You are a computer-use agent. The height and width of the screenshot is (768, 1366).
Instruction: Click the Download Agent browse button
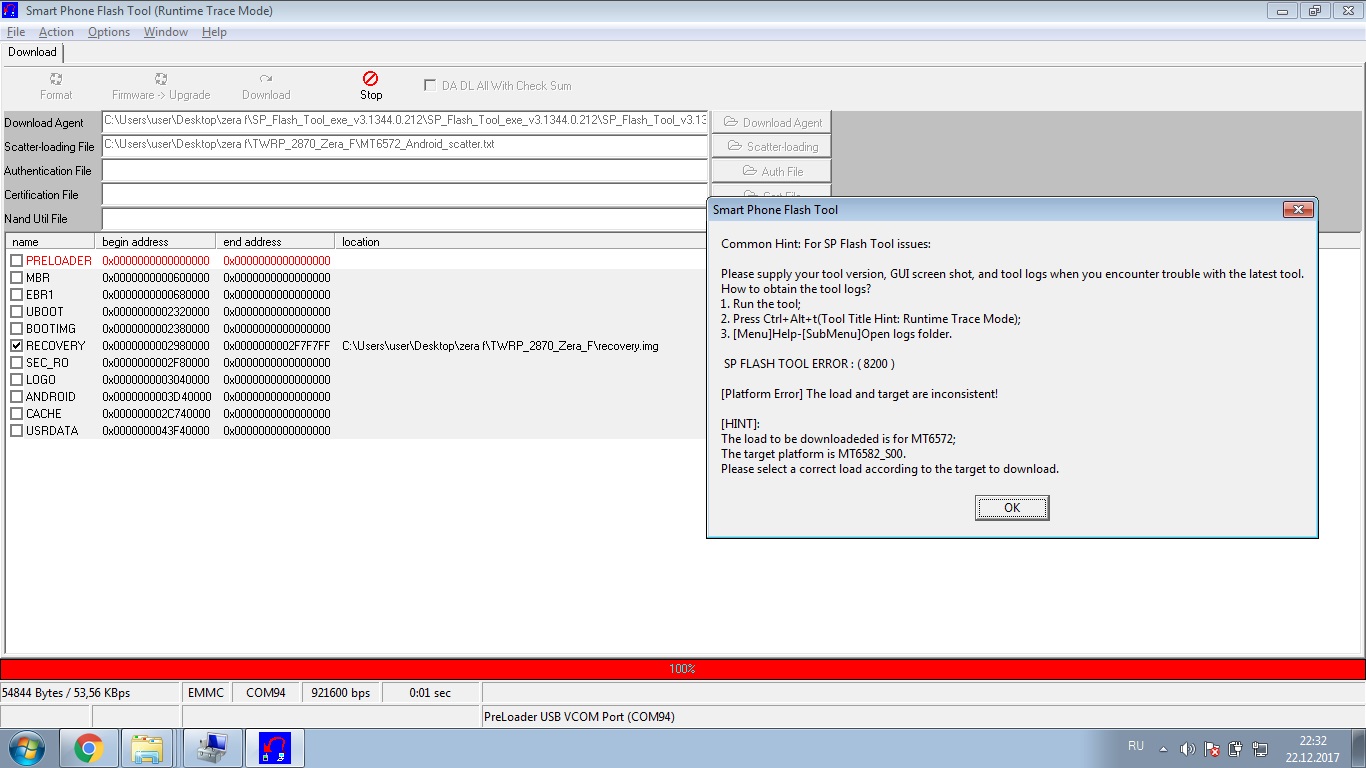coord(771,122)
